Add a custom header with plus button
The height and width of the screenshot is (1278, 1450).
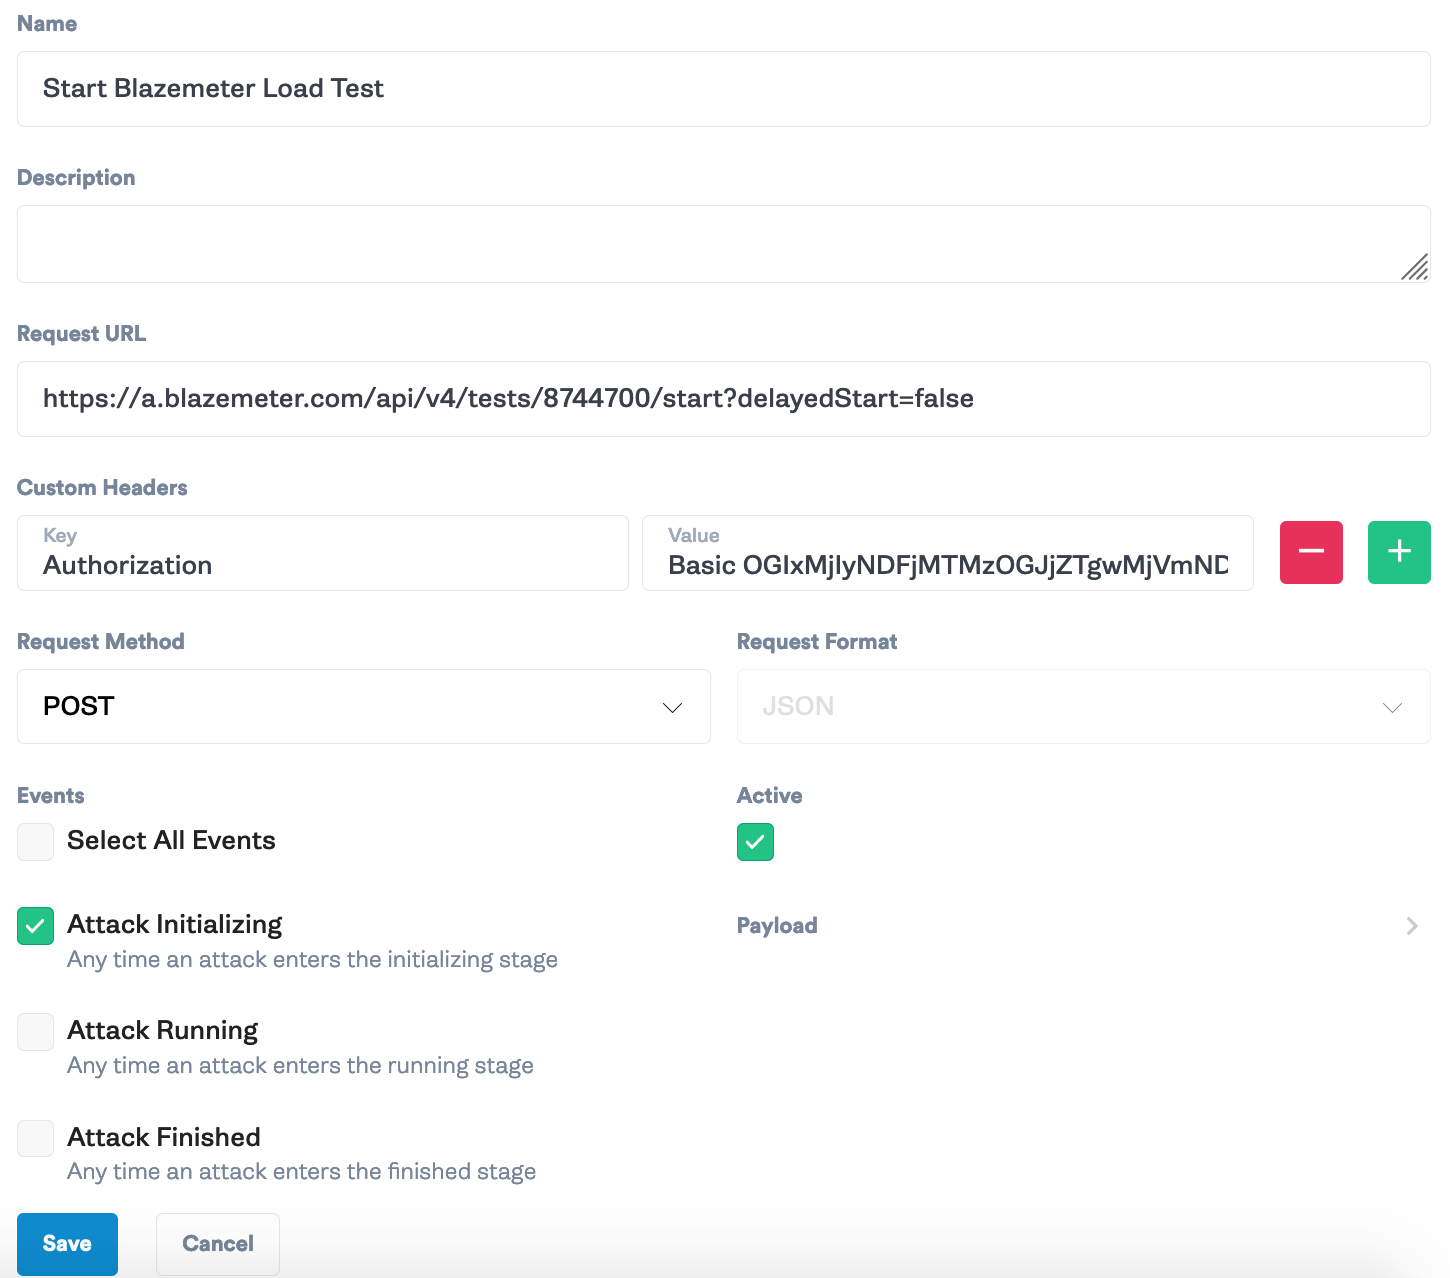pyautogui.click(x=1399, y=552)
